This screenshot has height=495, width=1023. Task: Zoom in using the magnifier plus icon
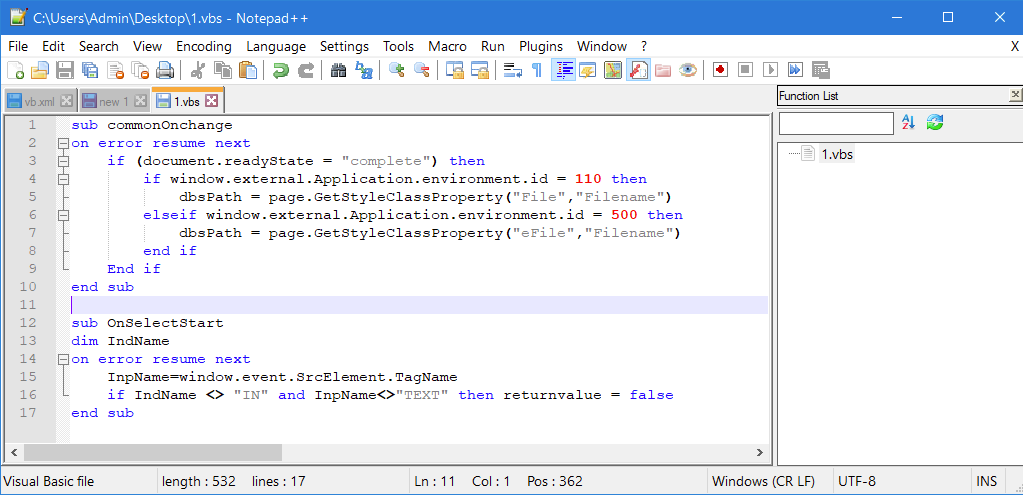(x=397, y=70)
